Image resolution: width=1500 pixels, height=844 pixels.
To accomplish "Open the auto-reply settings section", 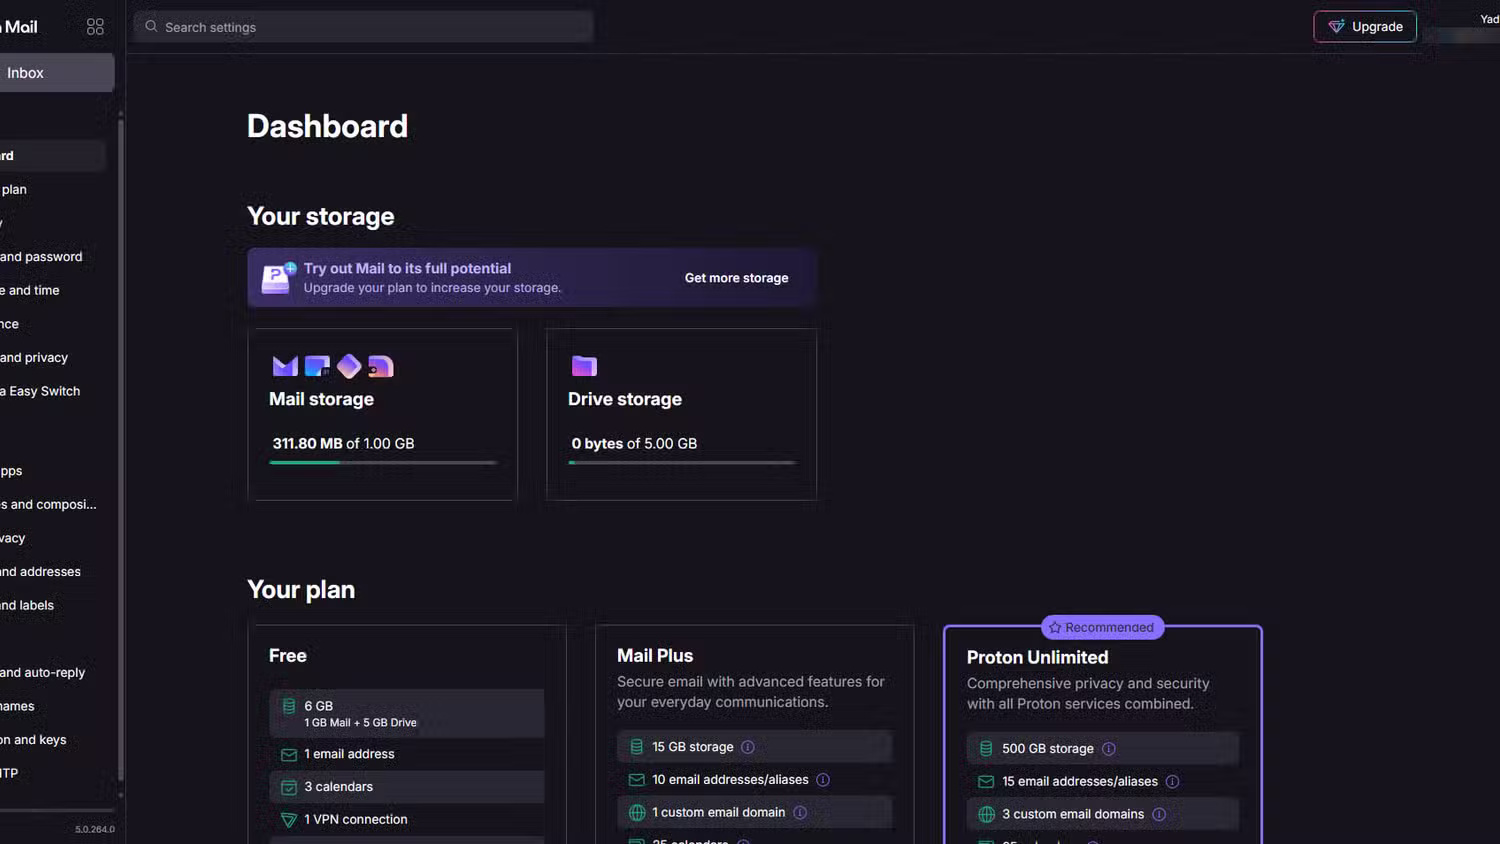I will (x=44, y=672).
